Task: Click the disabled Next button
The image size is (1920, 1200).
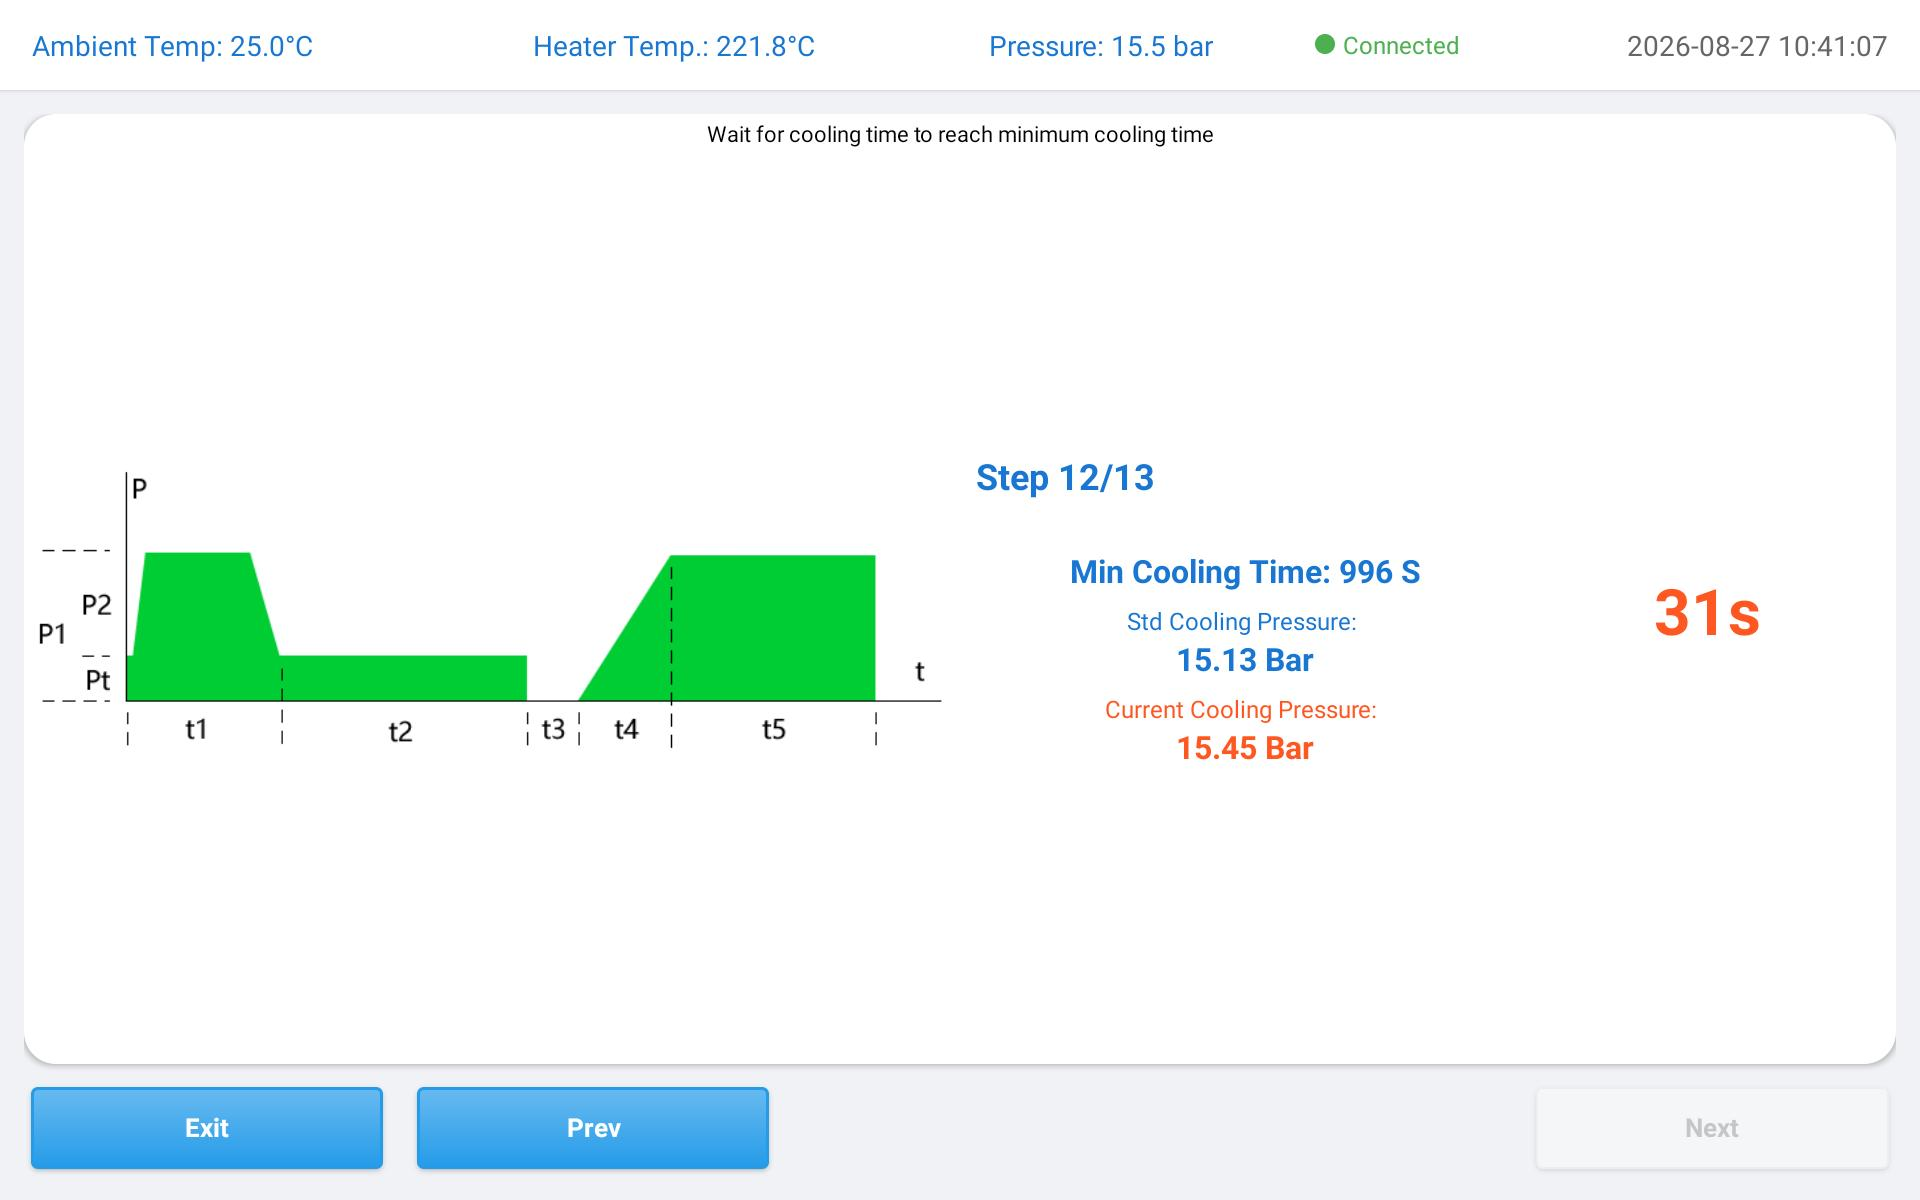Action: pos(1712,1128)
